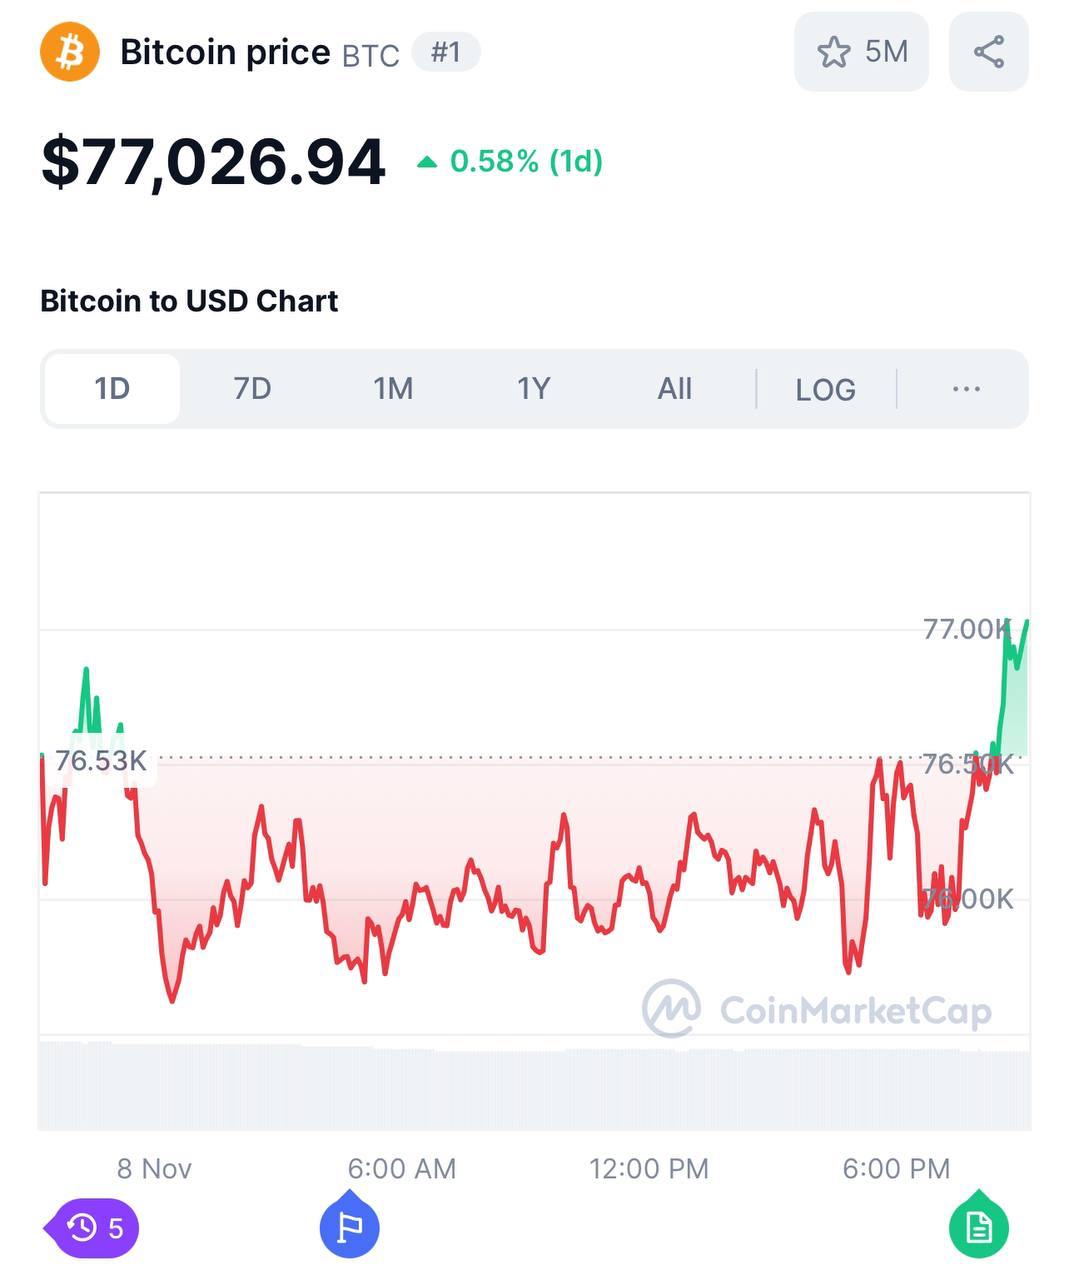Viewport: 1069px width, 1280px height.
Task: Open the green document news marker
Action: (978, 1226)
